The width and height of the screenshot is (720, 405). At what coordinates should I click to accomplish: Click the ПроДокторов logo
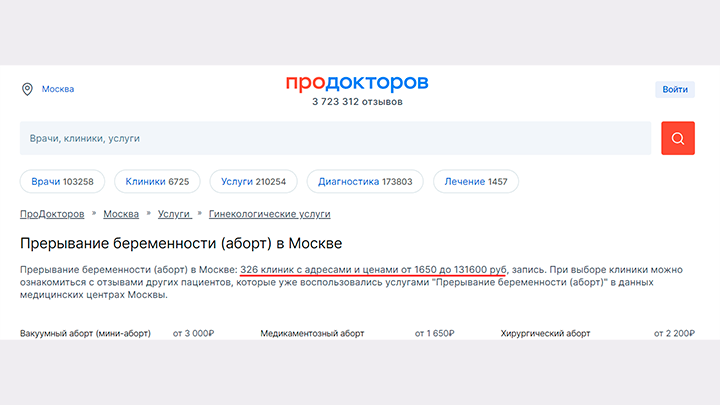point(356,81)
